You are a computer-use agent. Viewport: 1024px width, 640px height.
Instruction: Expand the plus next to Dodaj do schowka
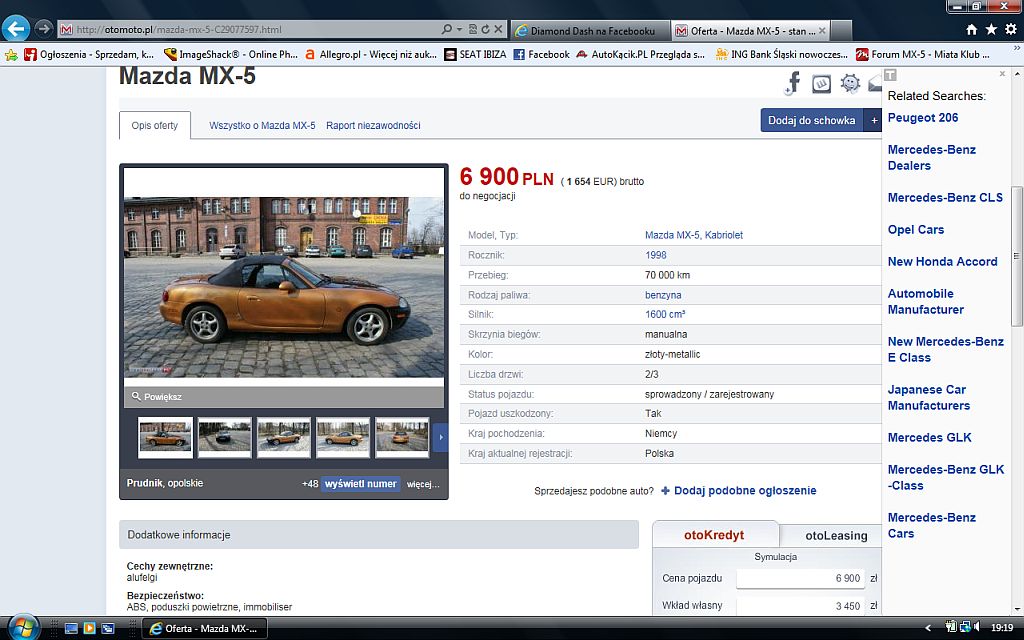coord(874,120)
